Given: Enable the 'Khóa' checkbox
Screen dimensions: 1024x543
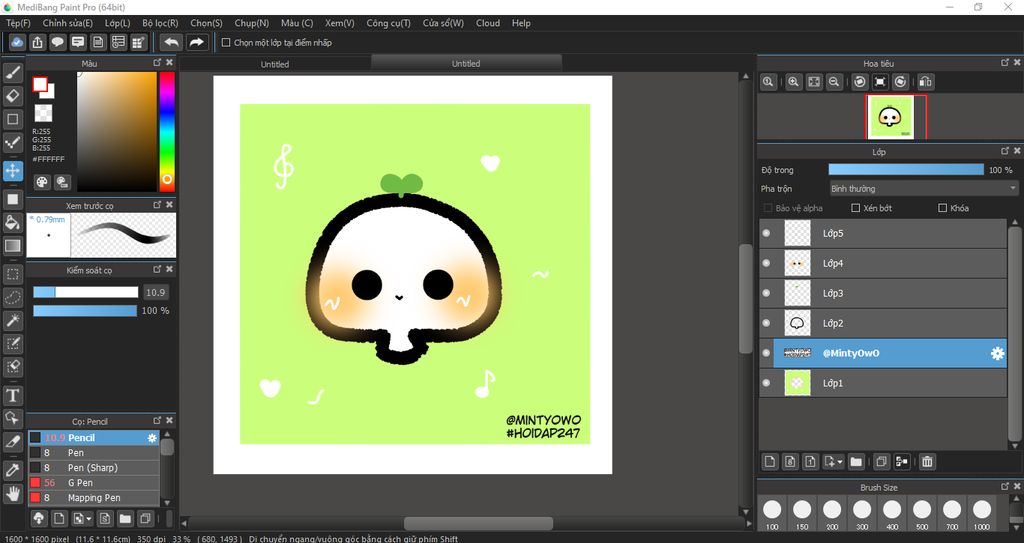Looking at the screenshot, I should coord(942,208).
